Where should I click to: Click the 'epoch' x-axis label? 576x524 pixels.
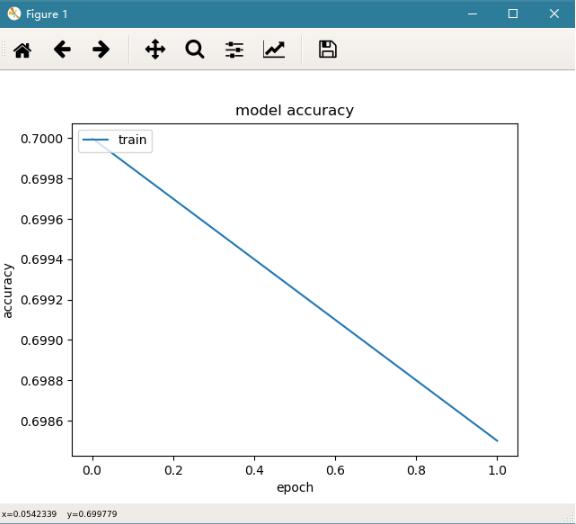[x=295, y=488]
